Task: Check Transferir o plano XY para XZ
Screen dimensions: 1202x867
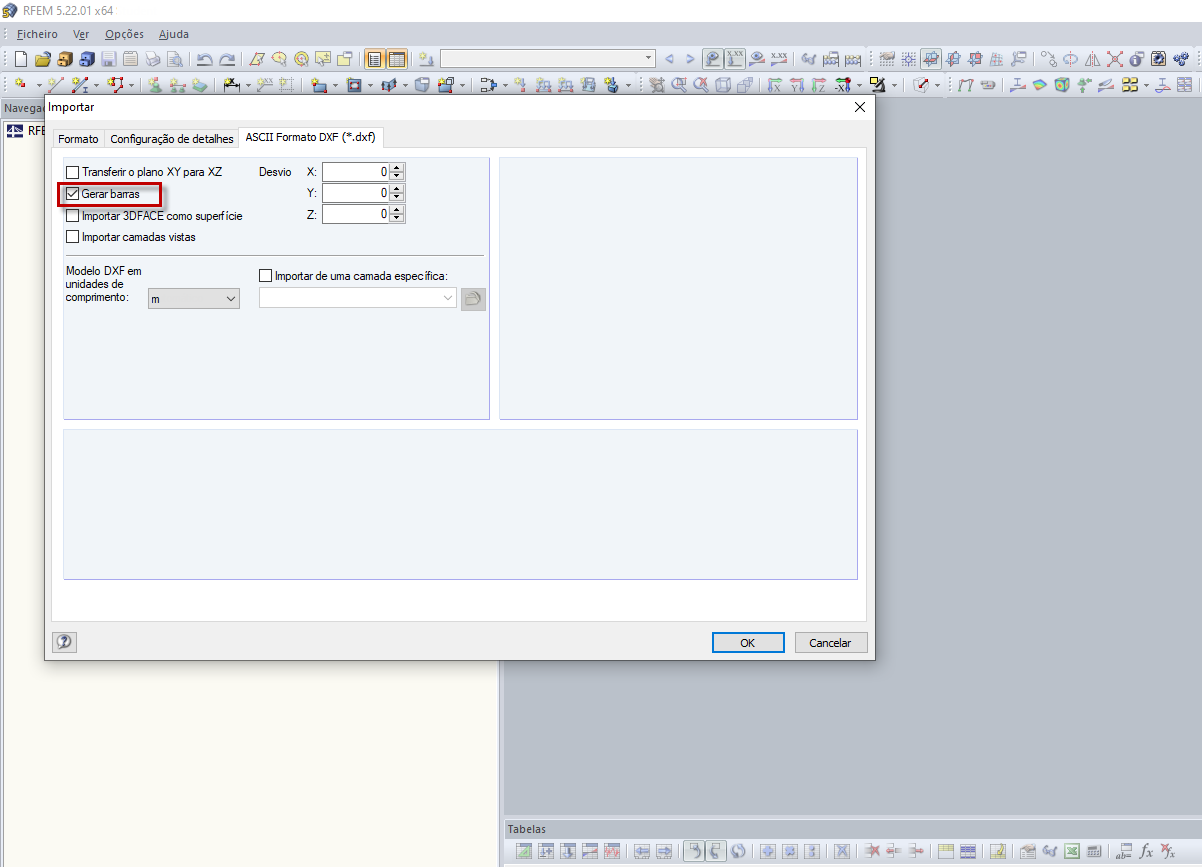Action: point(72,171)
